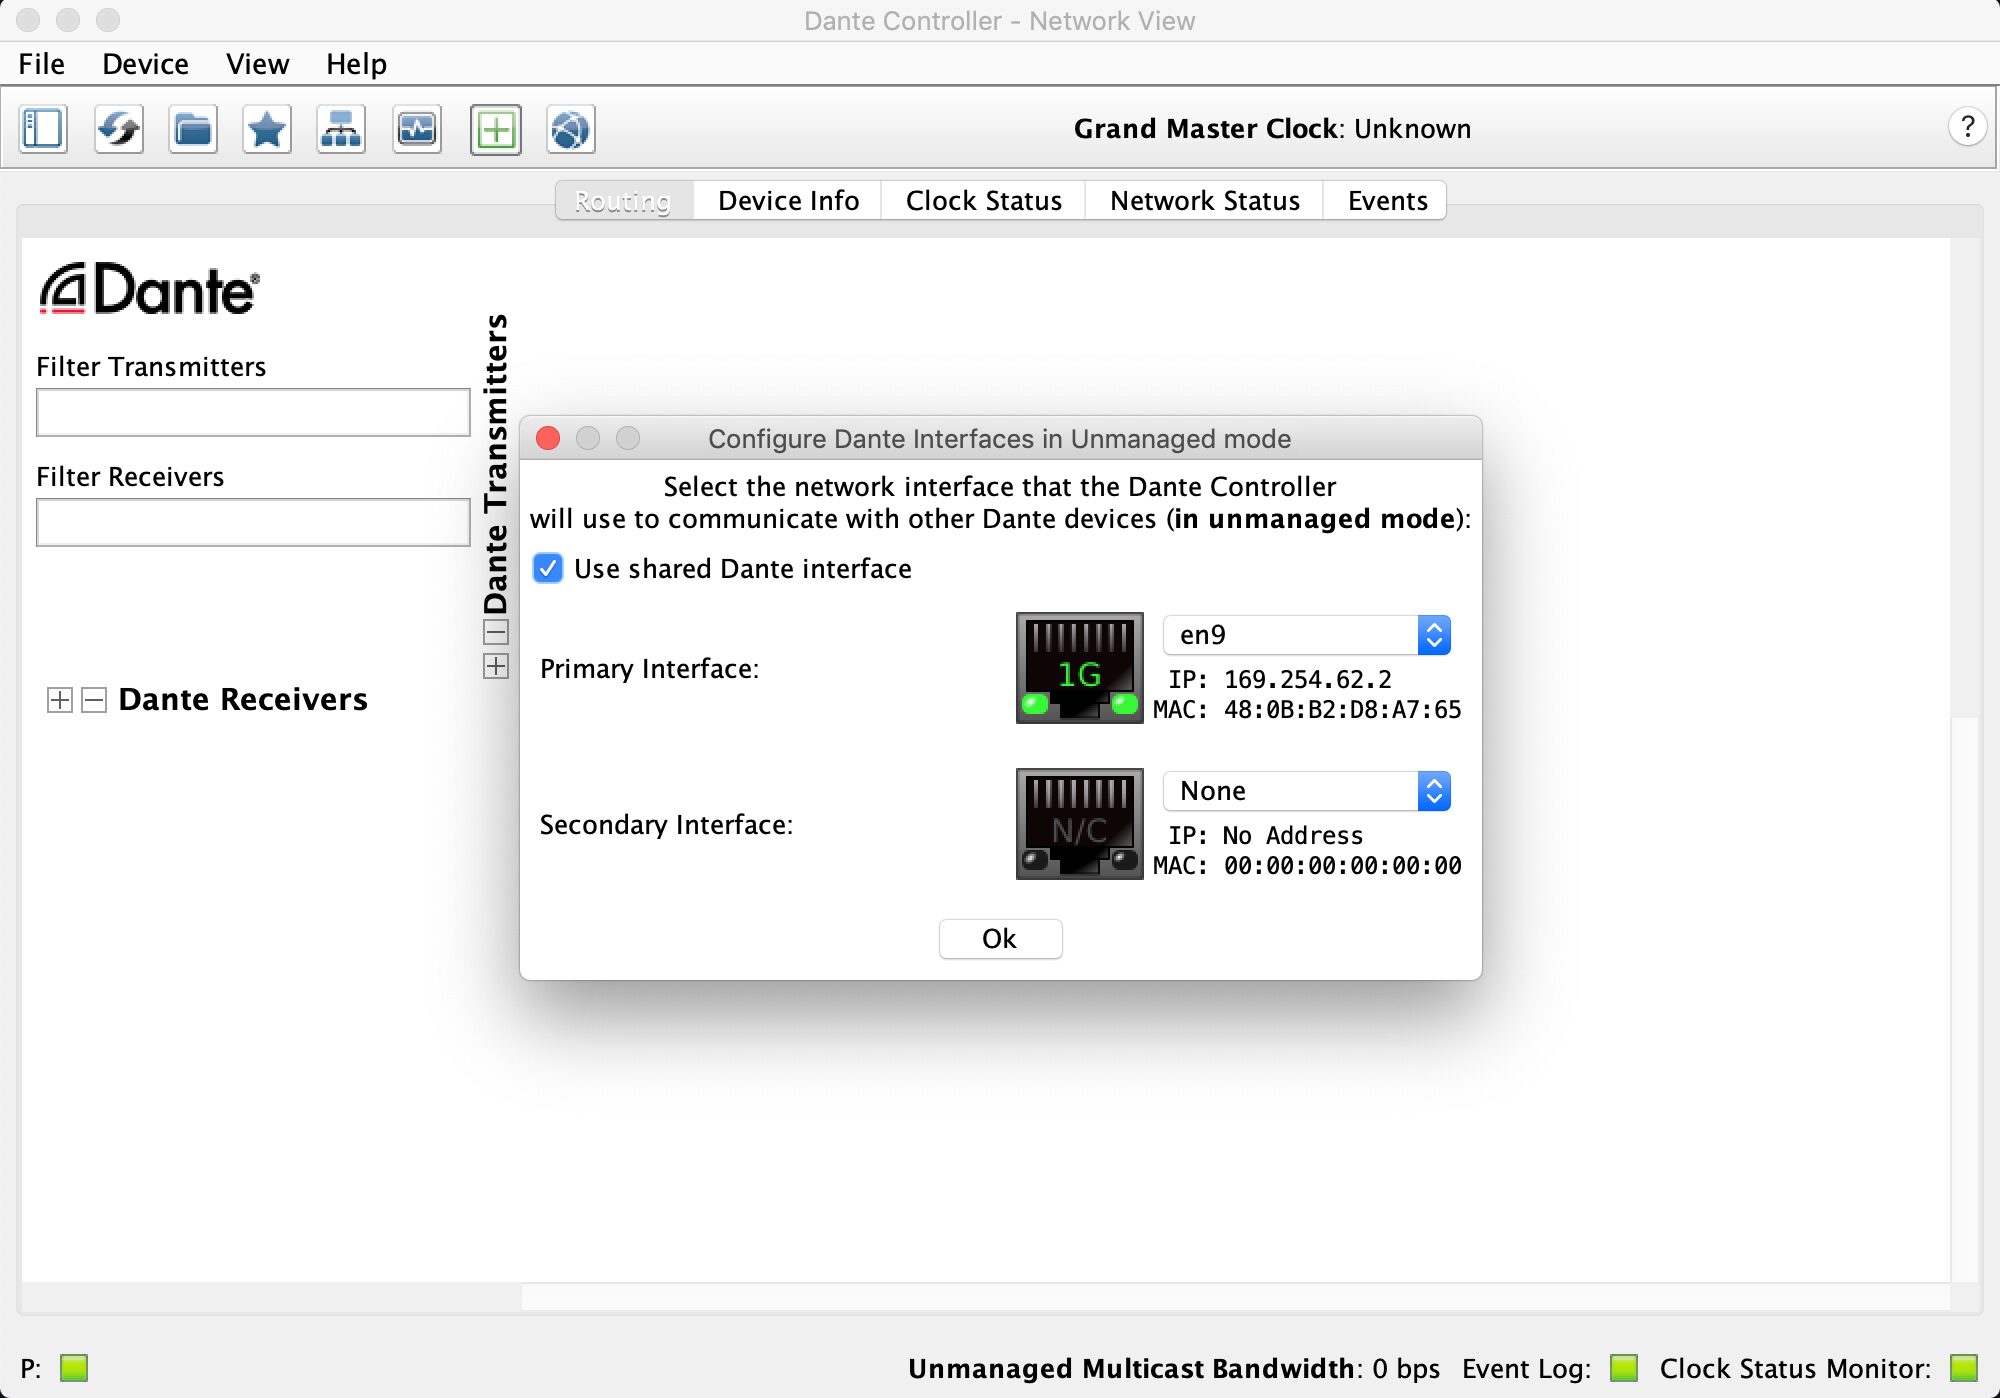
Task: Click the Clock Status Monitor green indicator
Action: coord(1963,1367)
